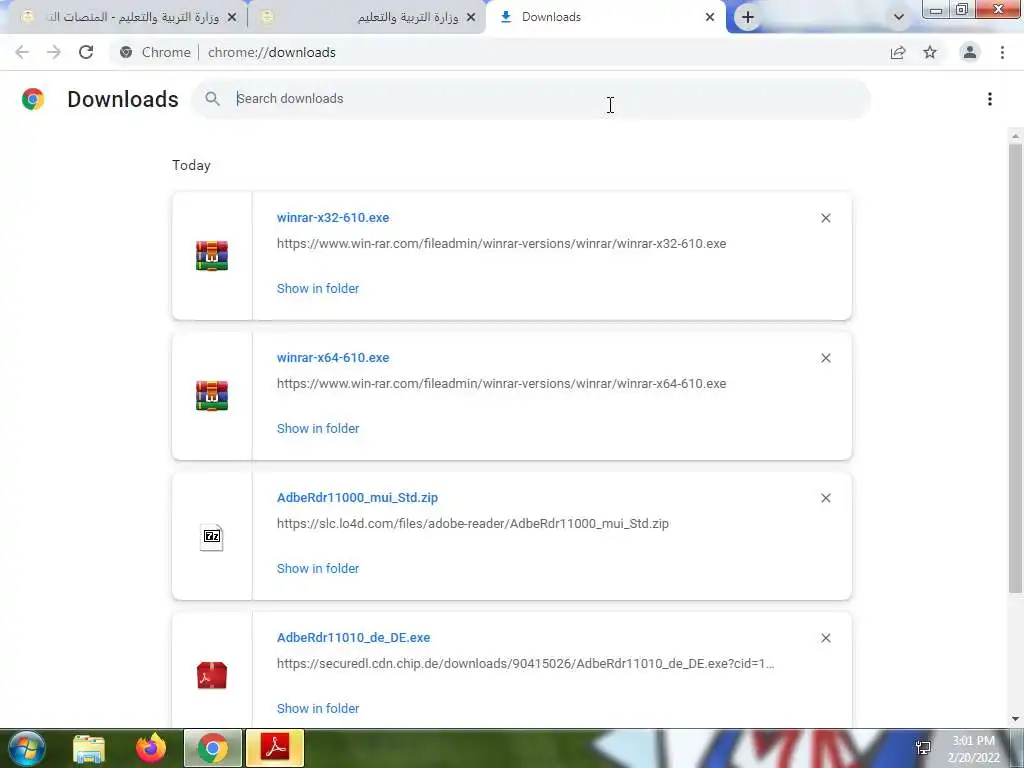The width and height of the screenshot is (1024, 768).
Task: Close the second وزارة التربية والتعليم tab
Action: (471, 17)
